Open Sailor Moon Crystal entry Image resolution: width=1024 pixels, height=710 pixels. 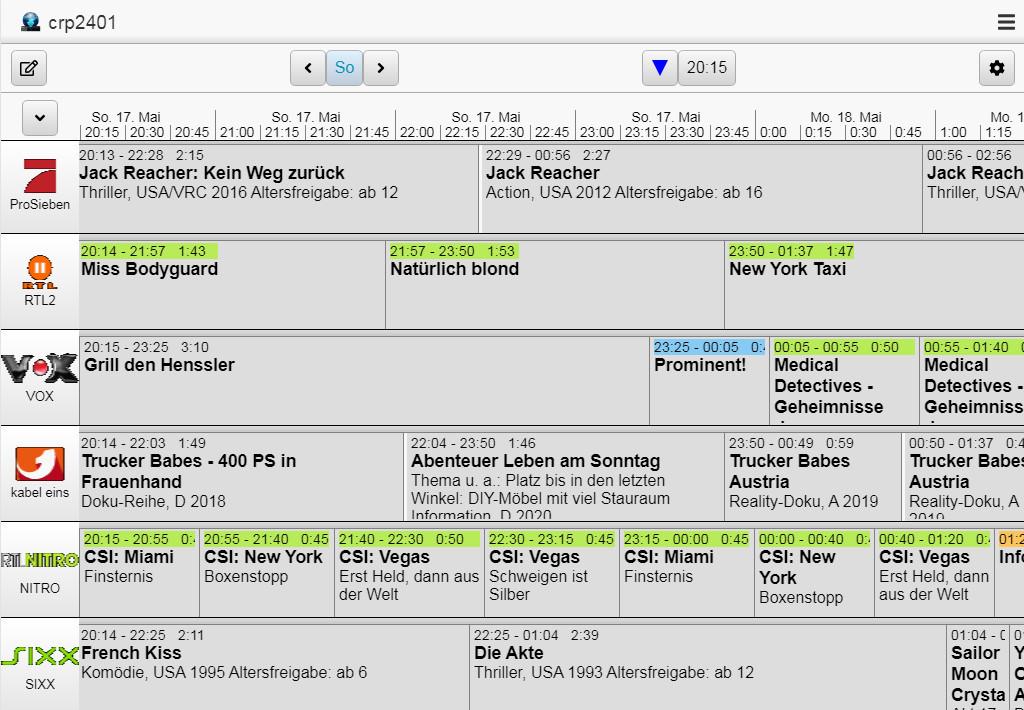(978, 668)
